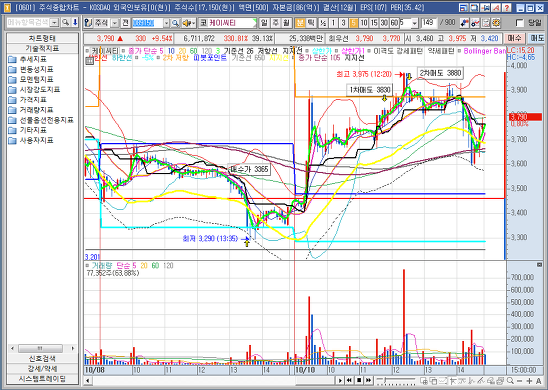Click the help question mark icon in the title bar

tap(506, 8)
